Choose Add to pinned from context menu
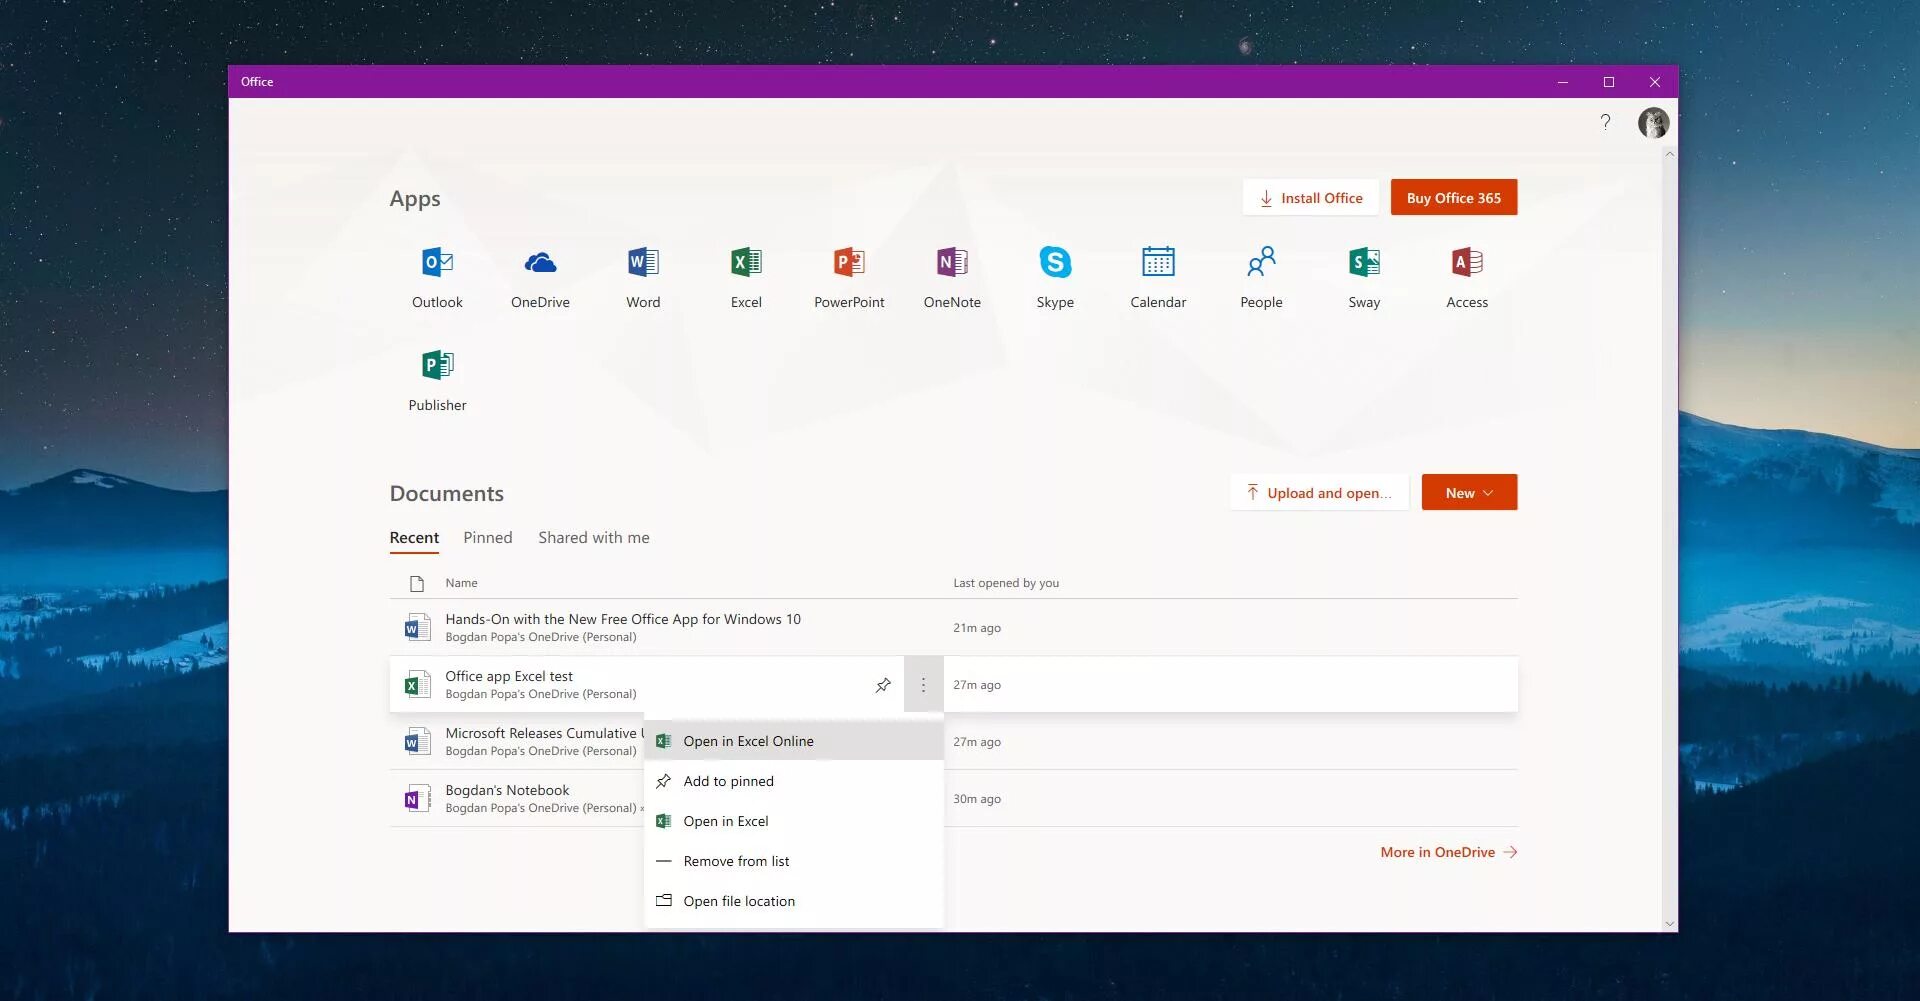This screenshot has width=1920, height=1001. click(794, 781)
